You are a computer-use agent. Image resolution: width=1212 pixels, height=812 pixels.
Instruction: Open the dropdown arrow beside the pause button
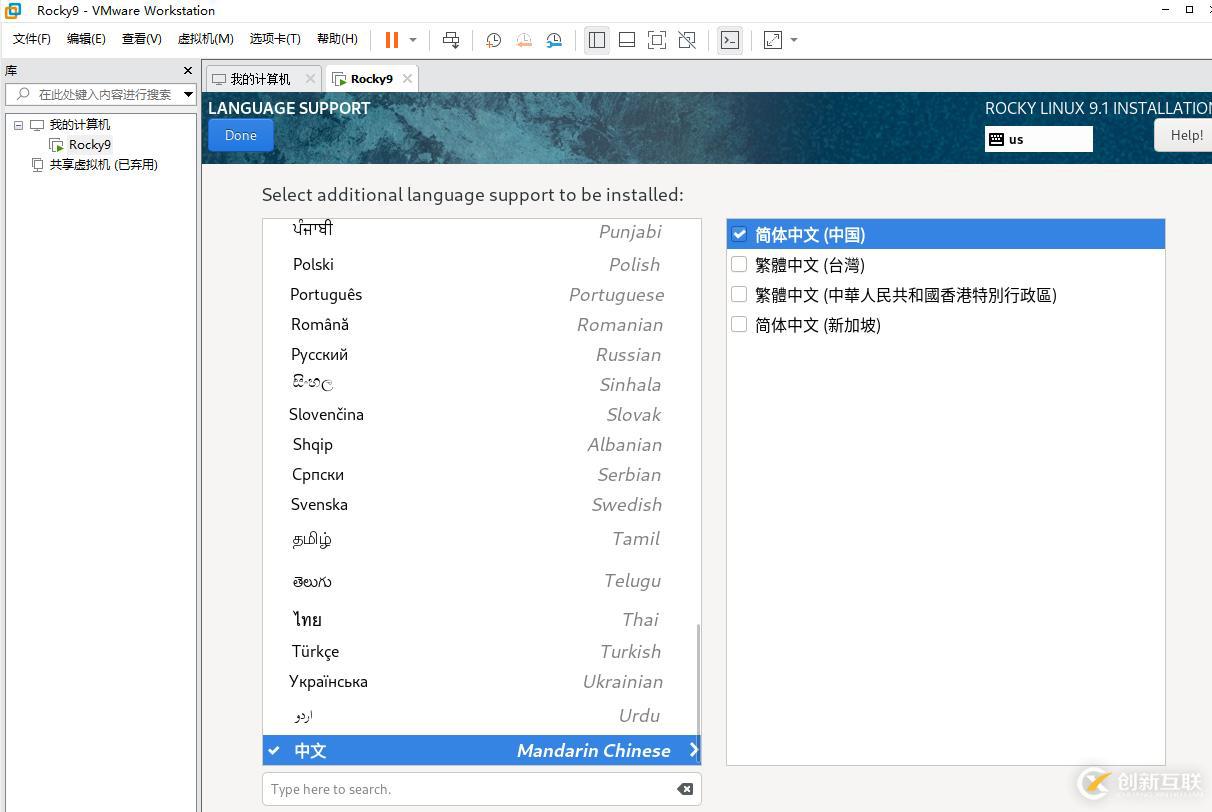413,40
